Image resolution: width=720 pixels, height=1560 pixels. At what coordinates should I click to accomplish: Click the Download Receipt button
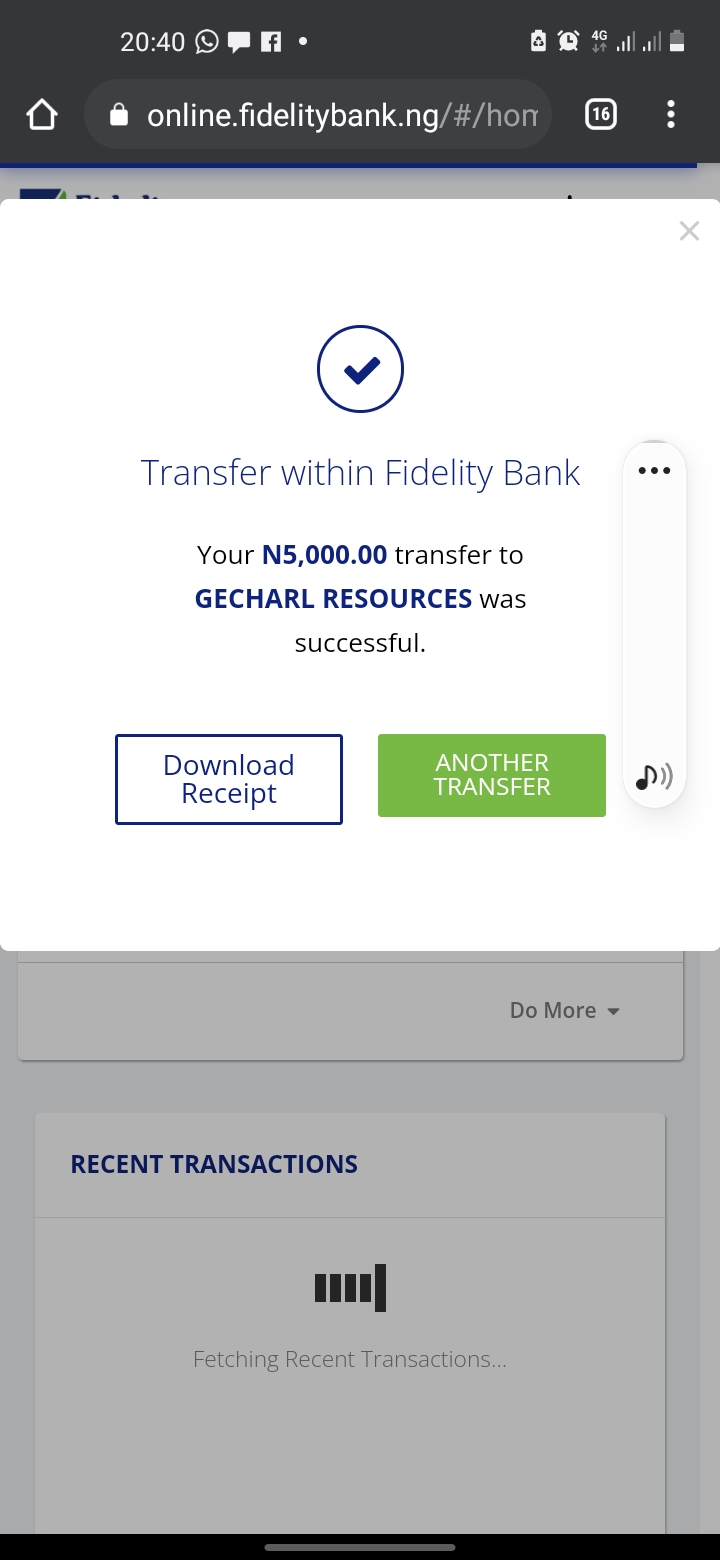tap(229, 779)
